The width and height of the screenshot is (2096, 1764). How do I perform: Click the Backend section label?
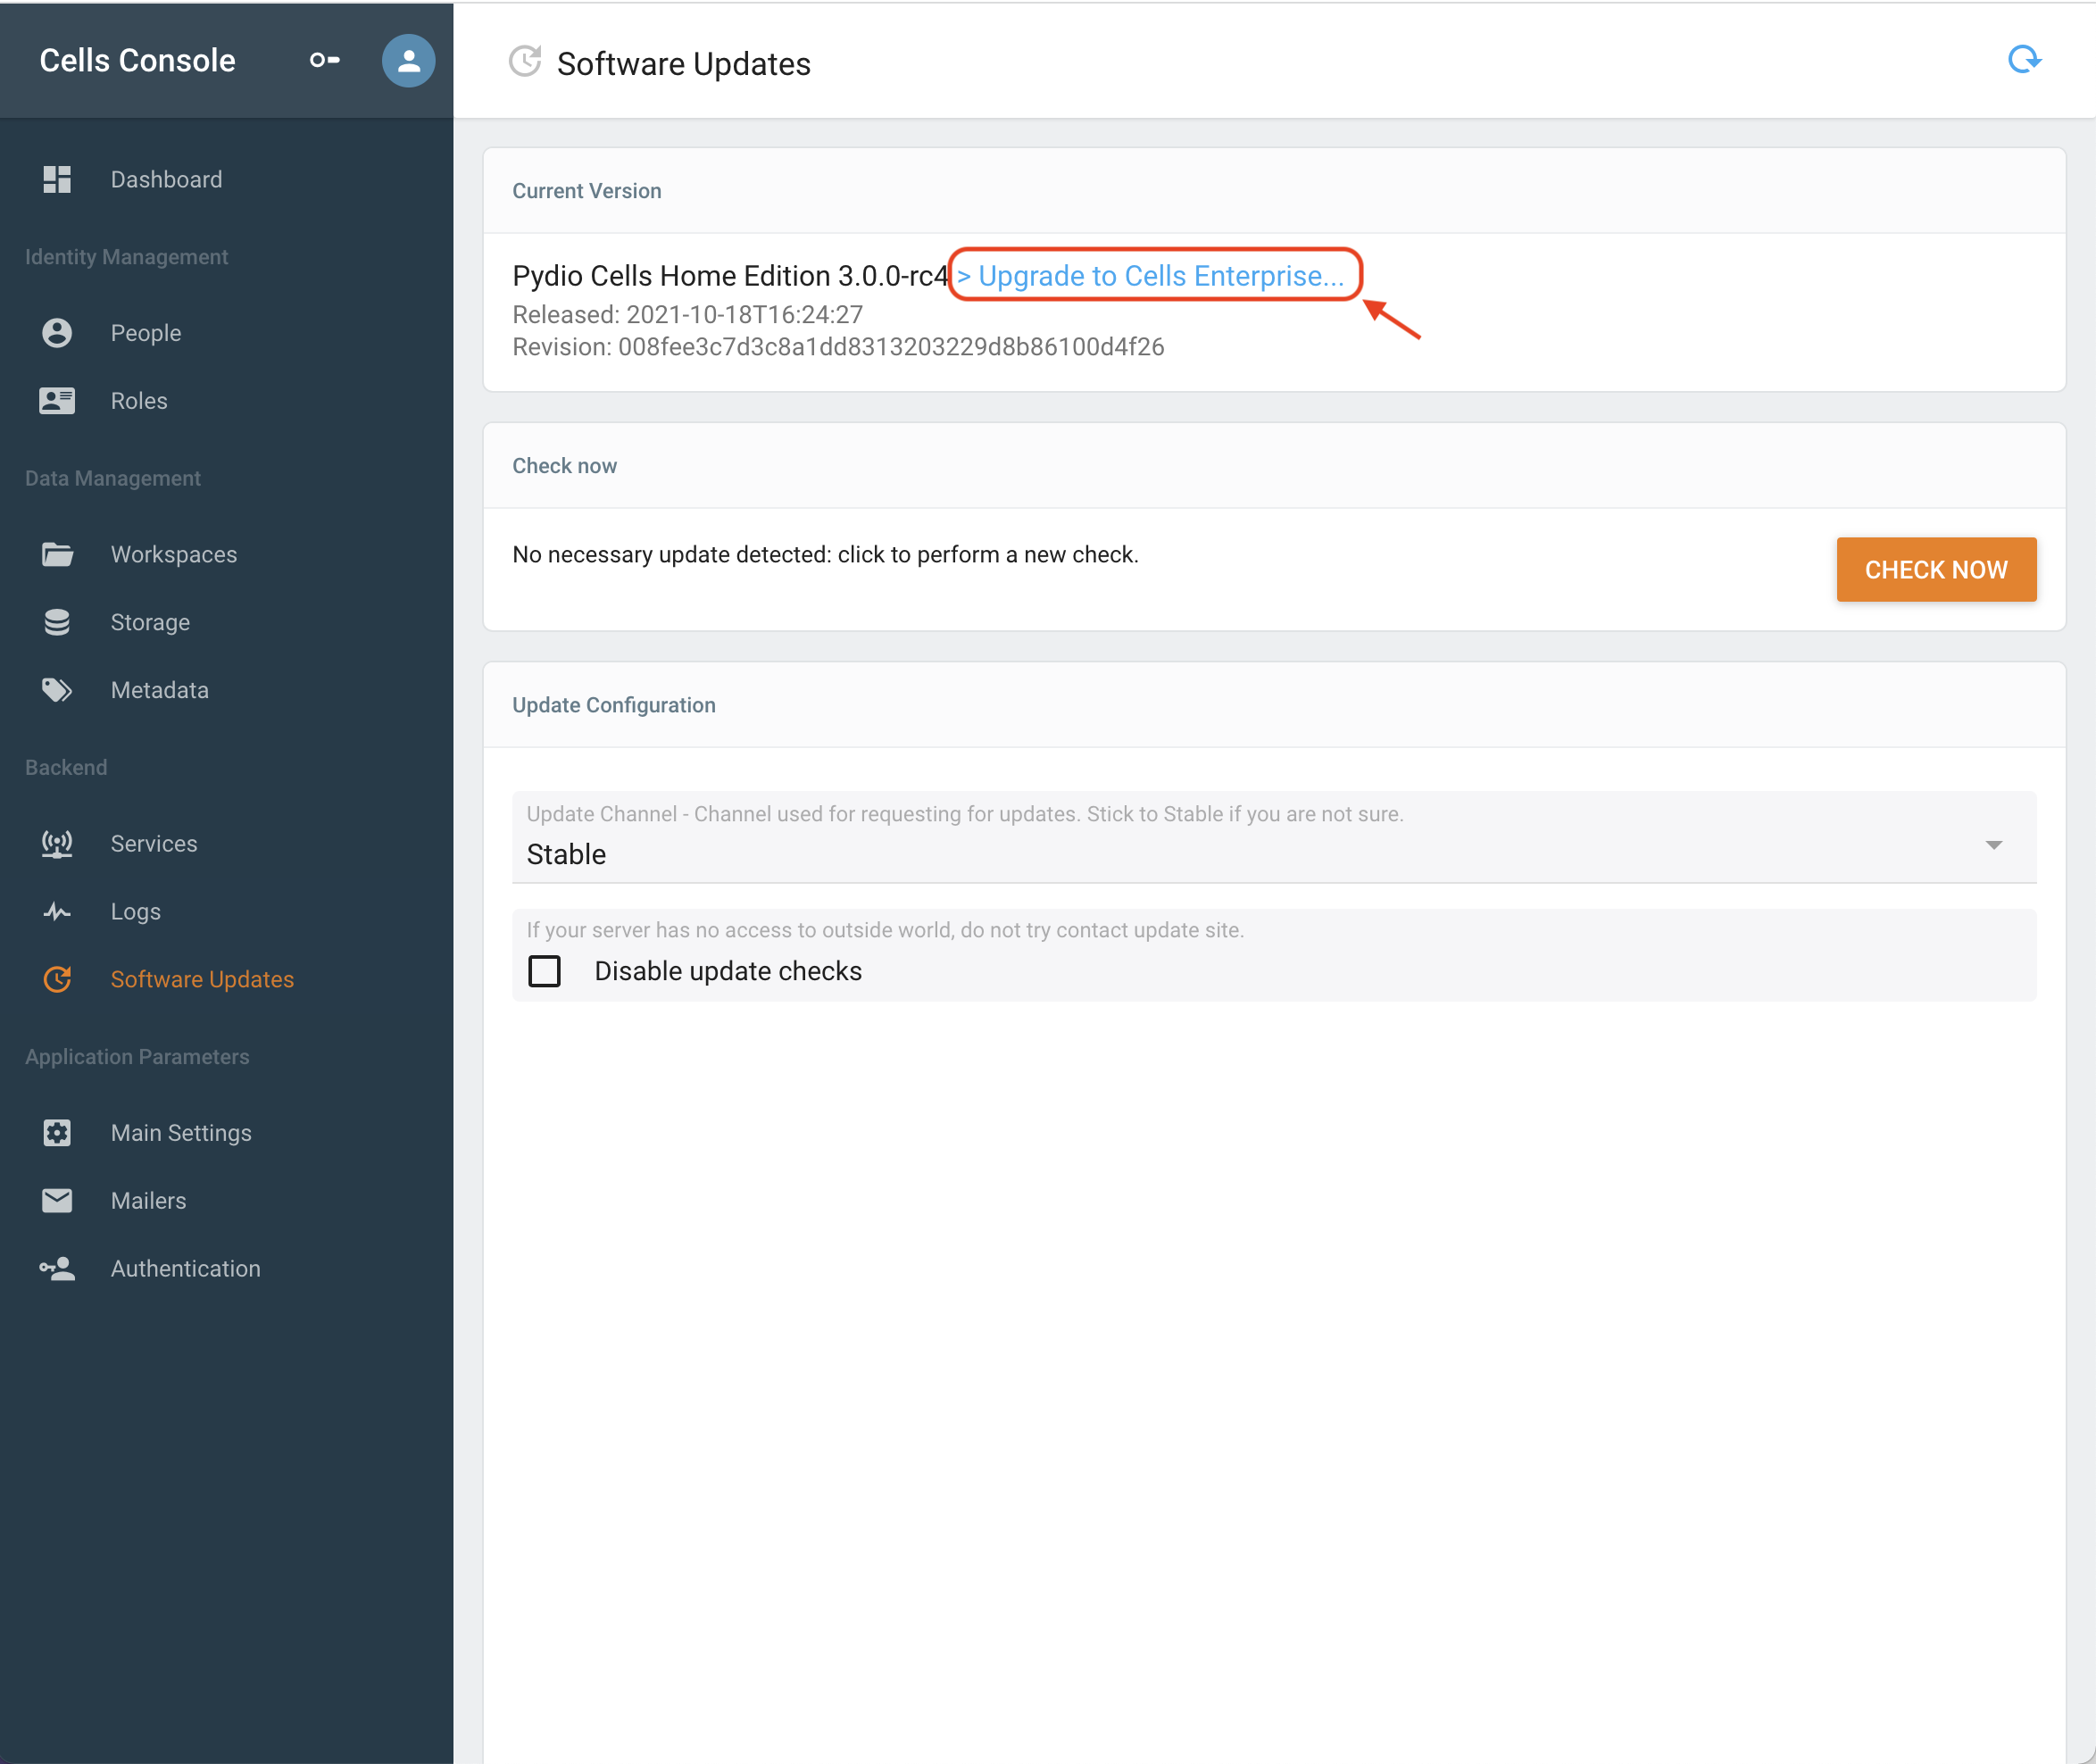66,767
